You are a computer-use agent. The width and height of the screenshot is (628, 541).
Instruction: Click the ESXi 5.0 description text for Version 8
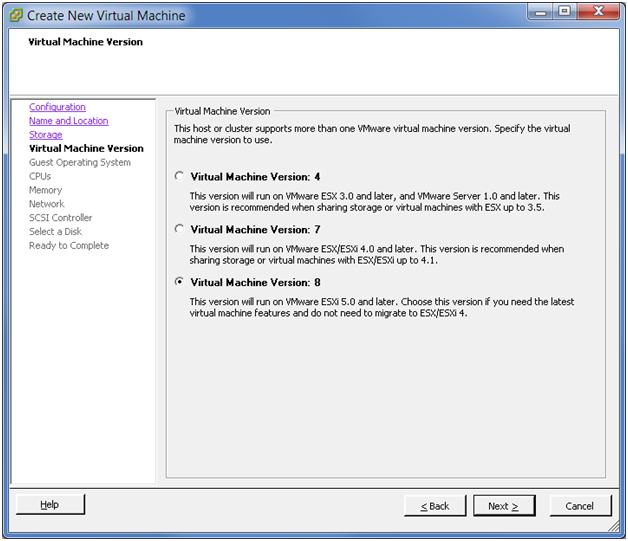[382, 308]
